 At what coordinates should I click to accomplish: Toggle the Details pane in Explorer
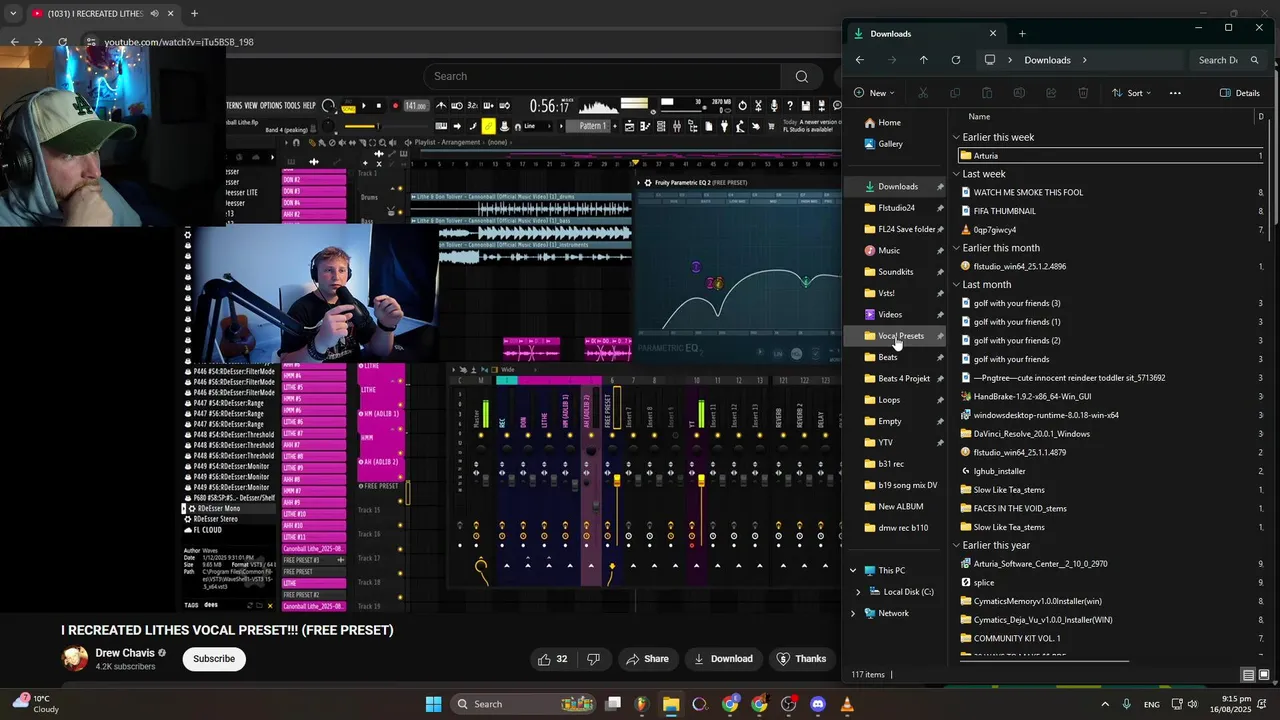point(1240,93)
